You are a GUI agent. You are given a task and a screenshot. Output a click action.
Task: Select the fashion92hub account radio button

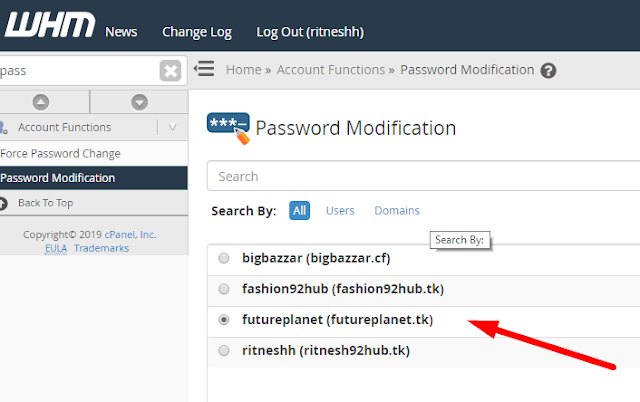(x=223, y=289)
